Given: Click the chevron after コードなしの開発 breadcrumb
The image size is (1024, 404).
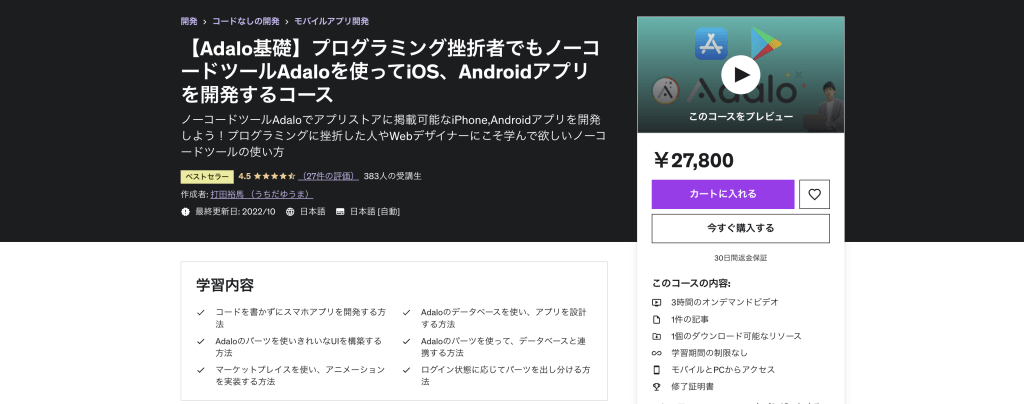Looking at the screenshot, I should (x=287, y=22).
